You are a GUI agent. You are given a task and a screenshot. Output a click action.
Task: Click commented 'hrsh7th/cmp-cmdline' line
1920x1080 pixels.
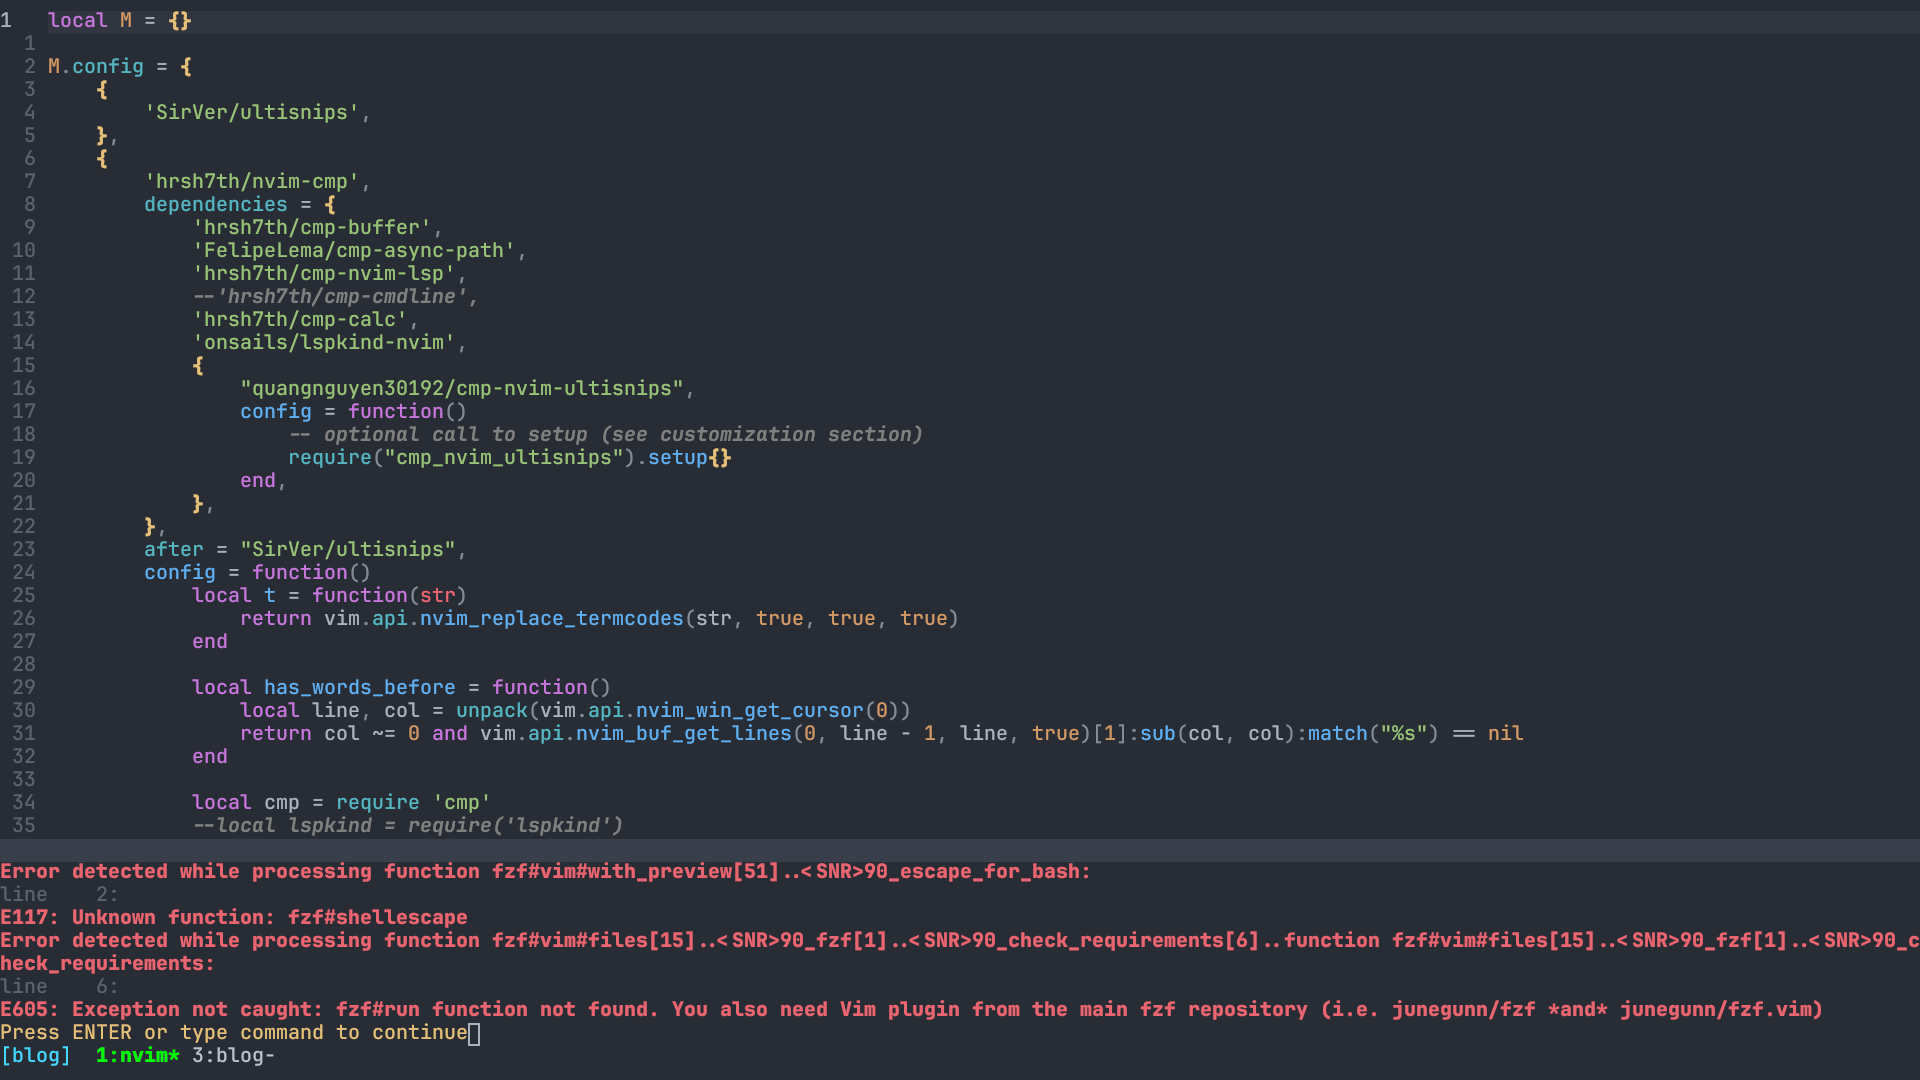(336, 296)
